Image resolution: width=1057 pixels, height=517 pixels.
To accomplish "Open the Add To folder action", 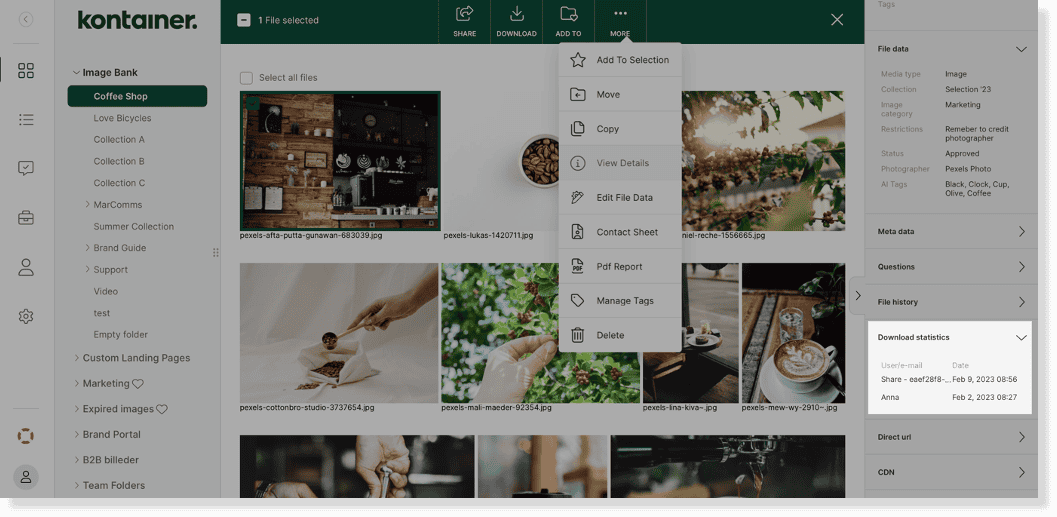I will [x=568, y=21].
